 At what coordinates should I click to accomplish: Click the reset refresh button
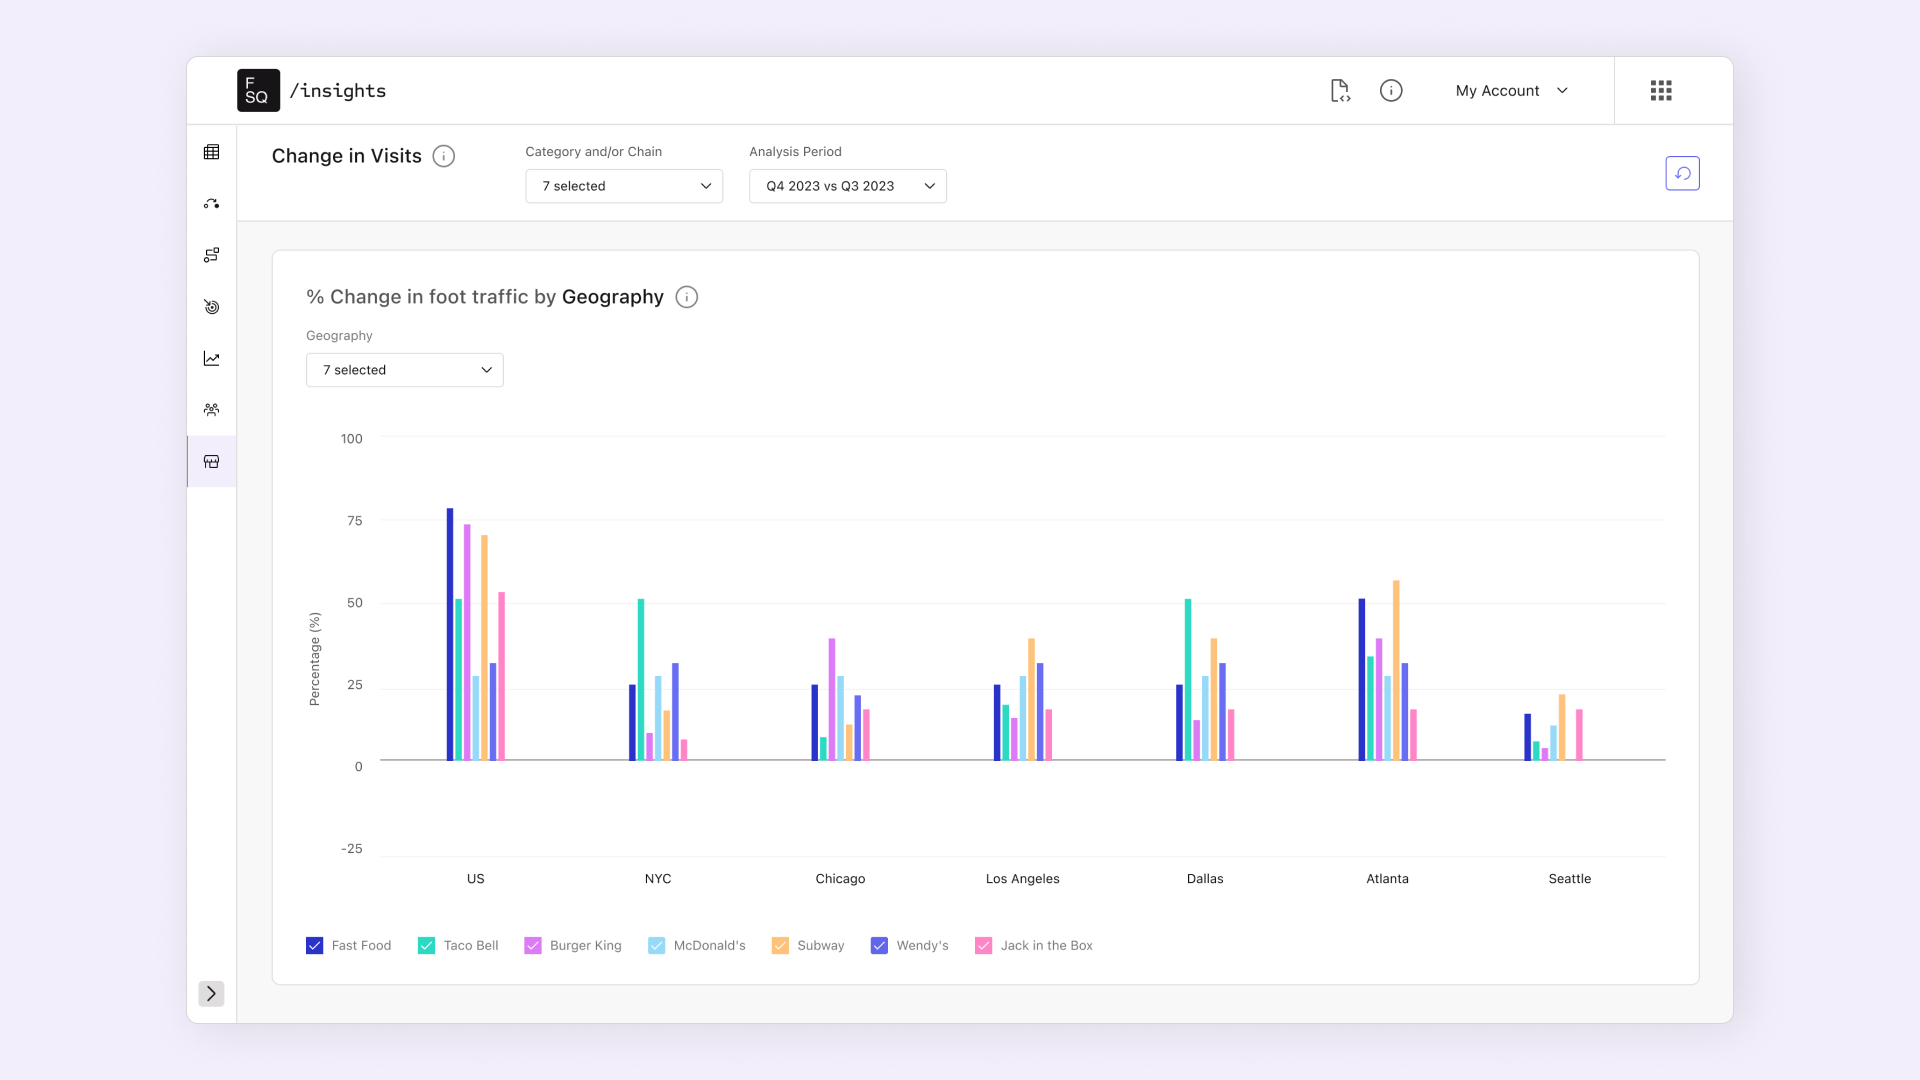coord(1682,174)
